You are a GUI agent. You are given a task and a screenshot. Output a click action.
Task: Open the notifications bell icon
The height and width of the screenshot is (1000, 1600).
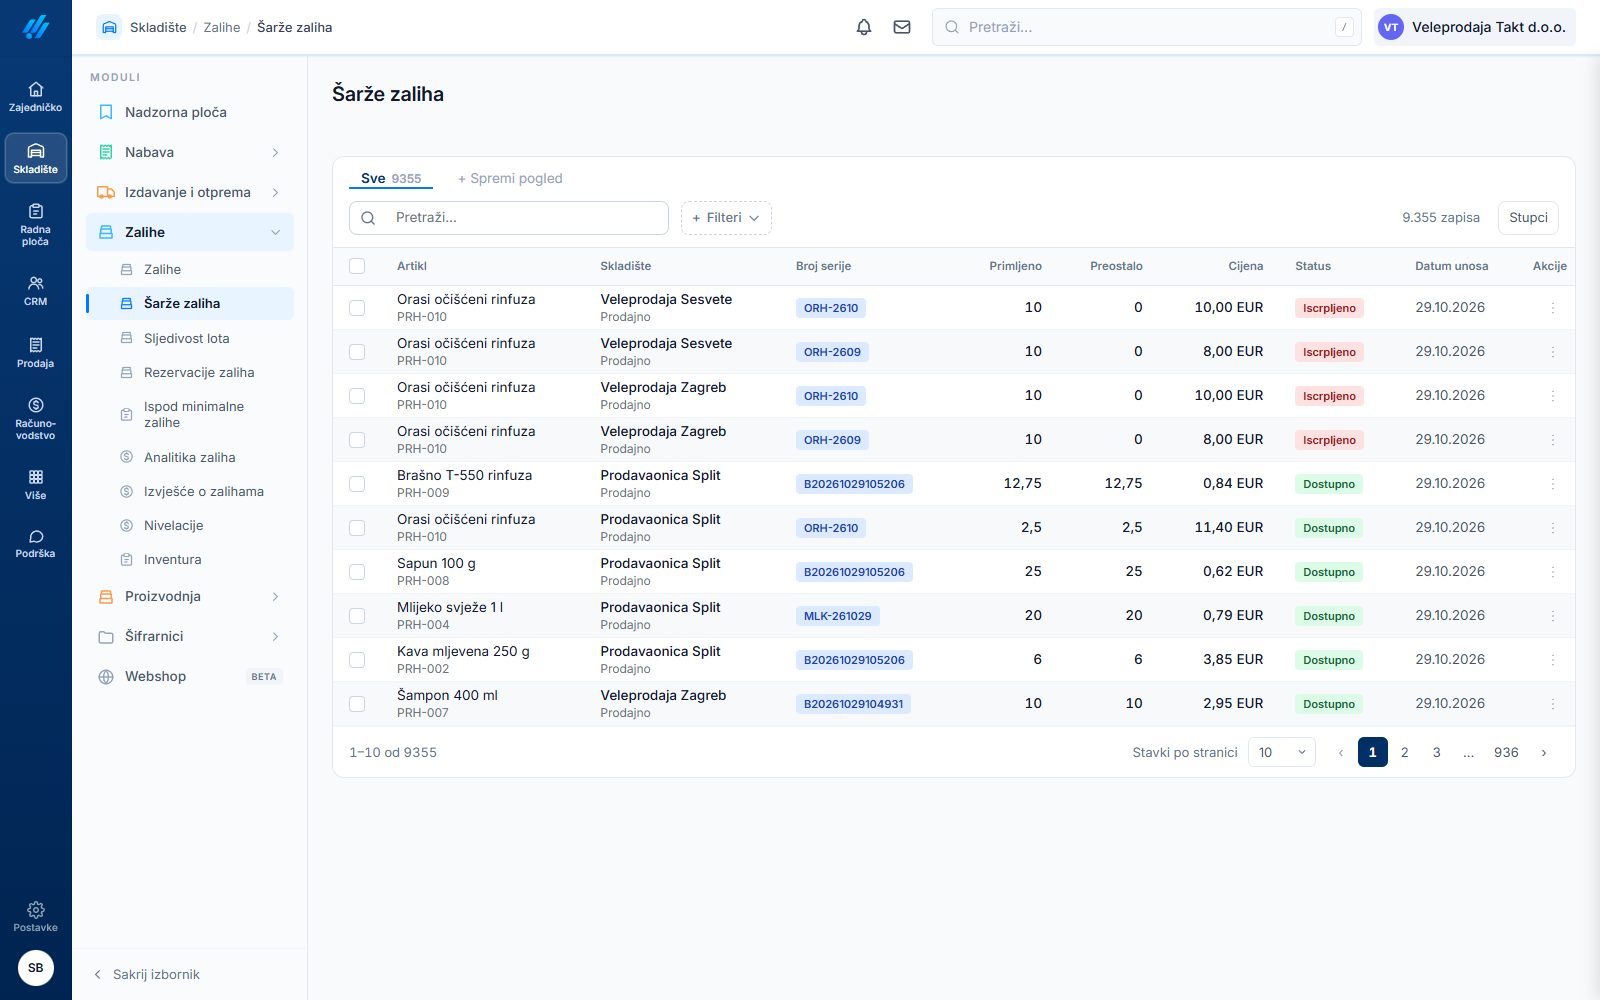[864, 27]
